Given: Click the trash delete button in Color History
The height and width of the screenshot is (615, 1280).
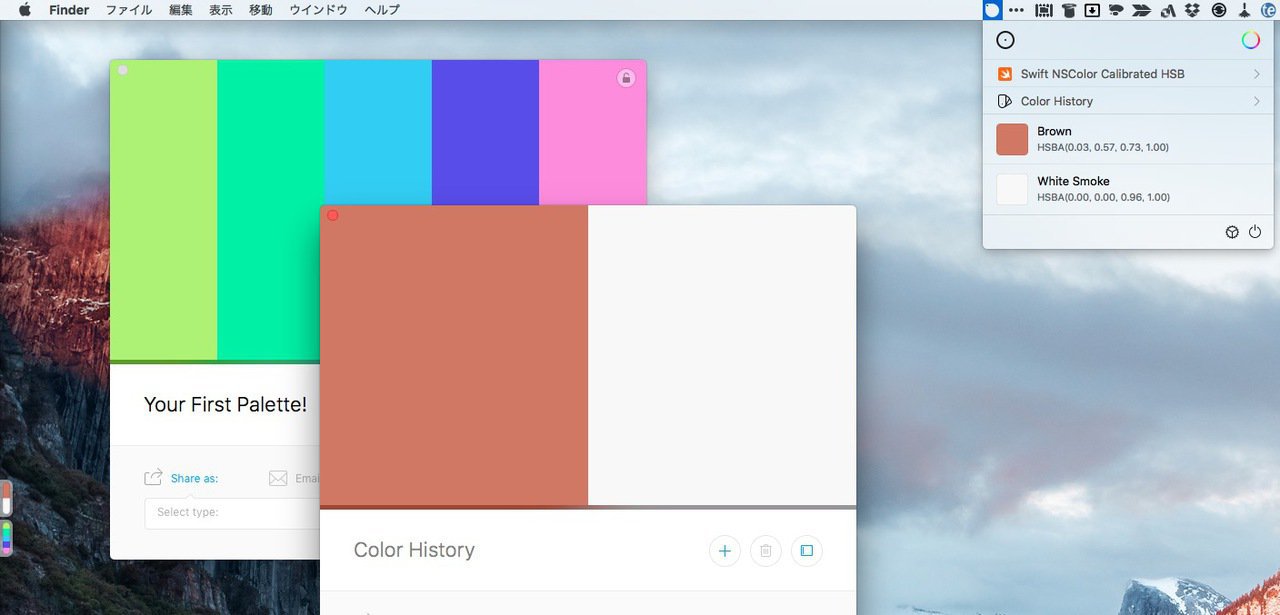Looking at the screenshot, I should point(766,551).
